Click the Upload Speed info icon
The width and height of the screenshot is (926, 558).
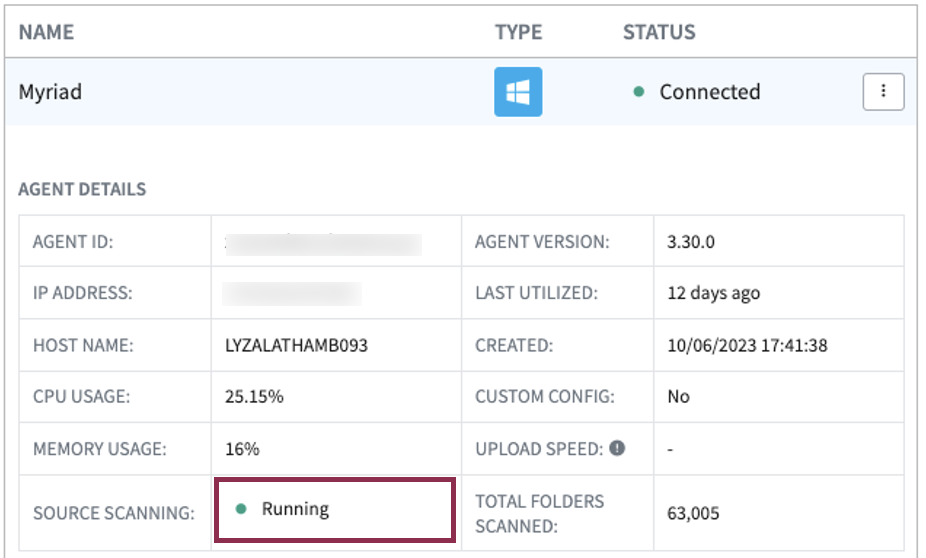coord(617,448)
